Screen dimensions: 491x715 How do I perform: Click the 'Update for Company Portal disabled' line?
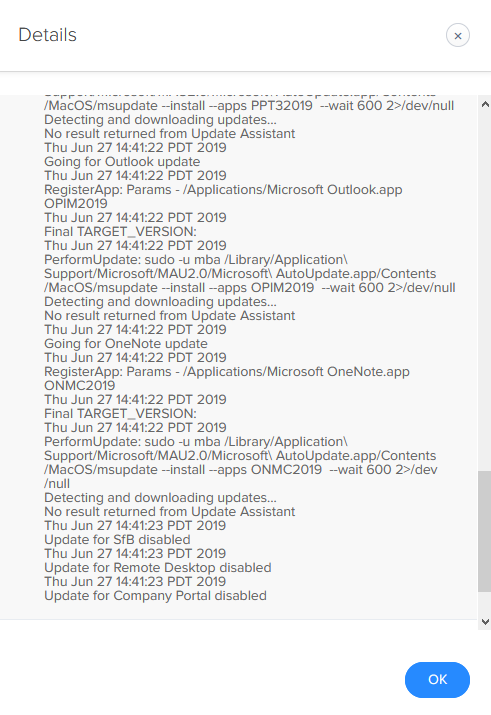tap(155, 596)
